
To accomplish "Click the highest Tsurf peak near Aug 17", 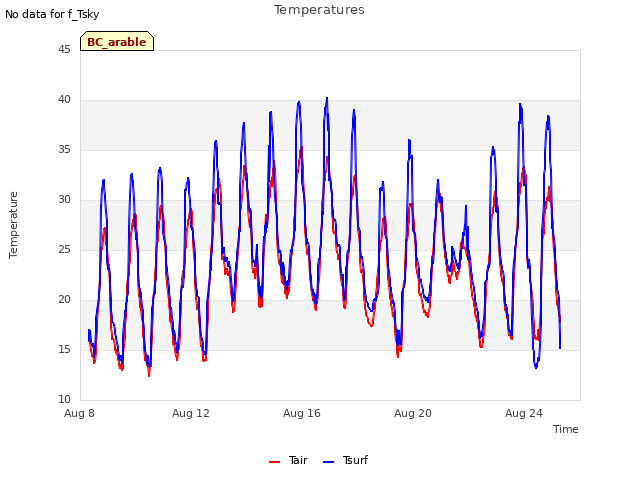I will pos(327,98).
